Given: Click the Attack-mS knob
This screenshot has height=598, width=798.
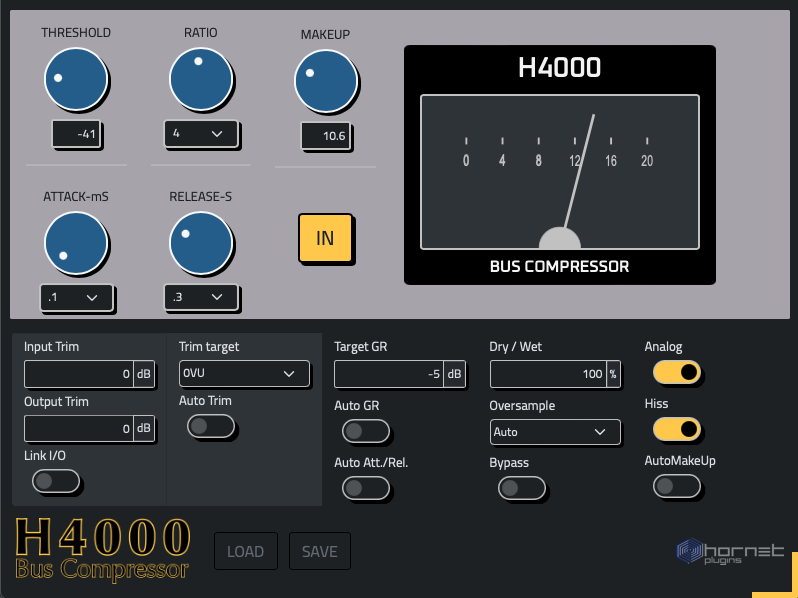Looking at the screenshot, I should pos(76,246).
